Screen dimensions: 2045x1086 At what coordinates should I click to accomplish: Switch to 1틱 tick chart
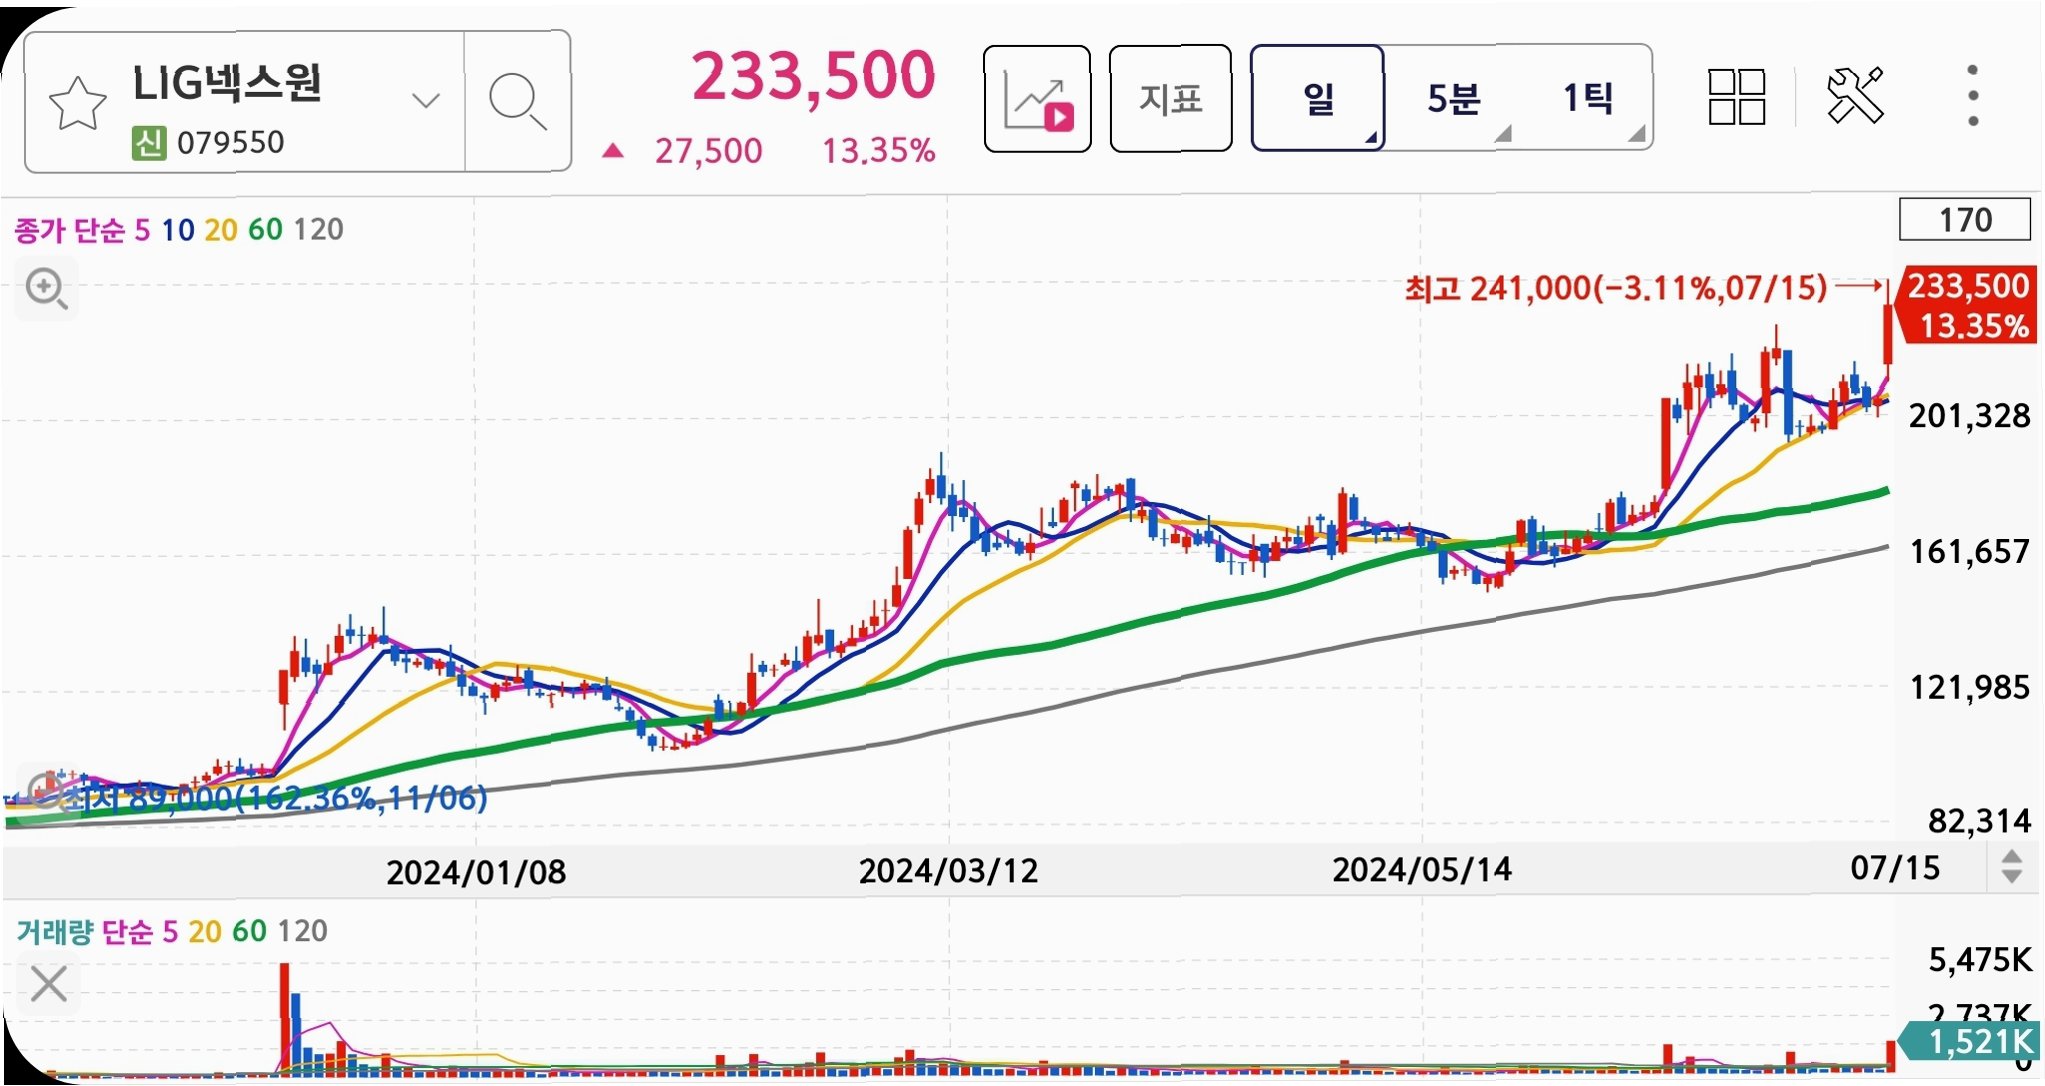(1586, 98)
